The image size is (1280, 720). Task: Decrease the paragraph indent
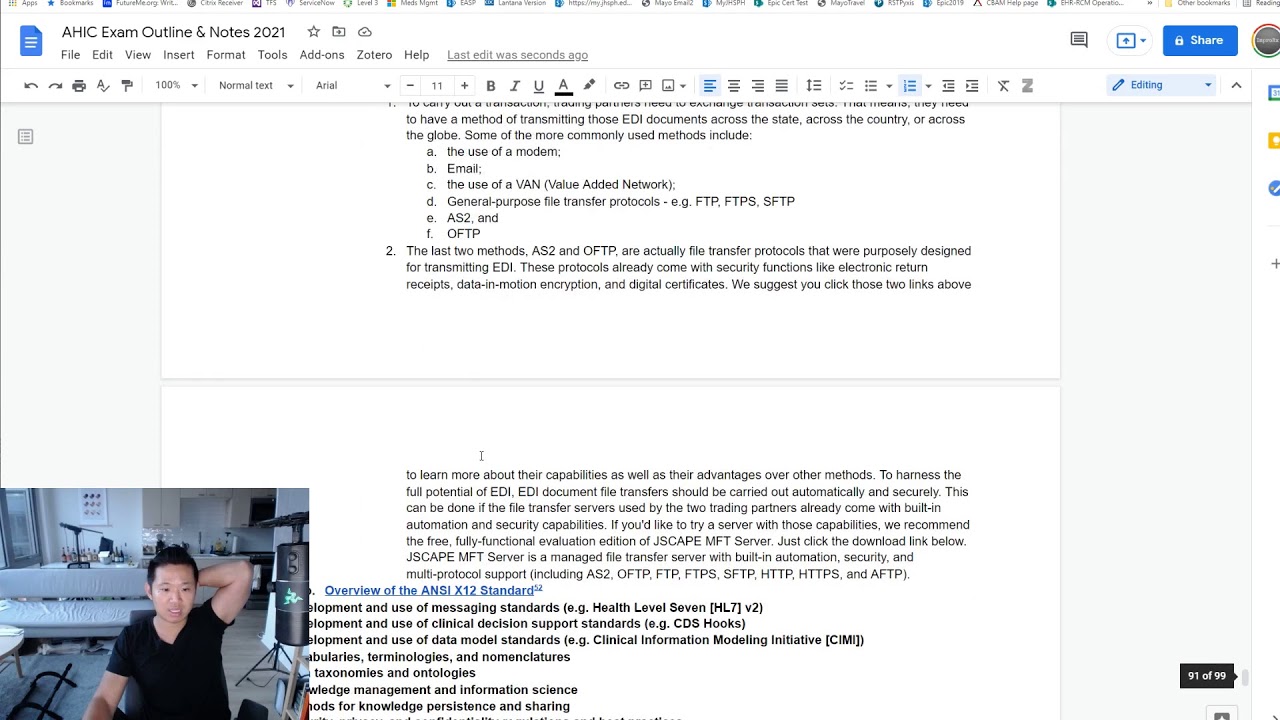948,86
